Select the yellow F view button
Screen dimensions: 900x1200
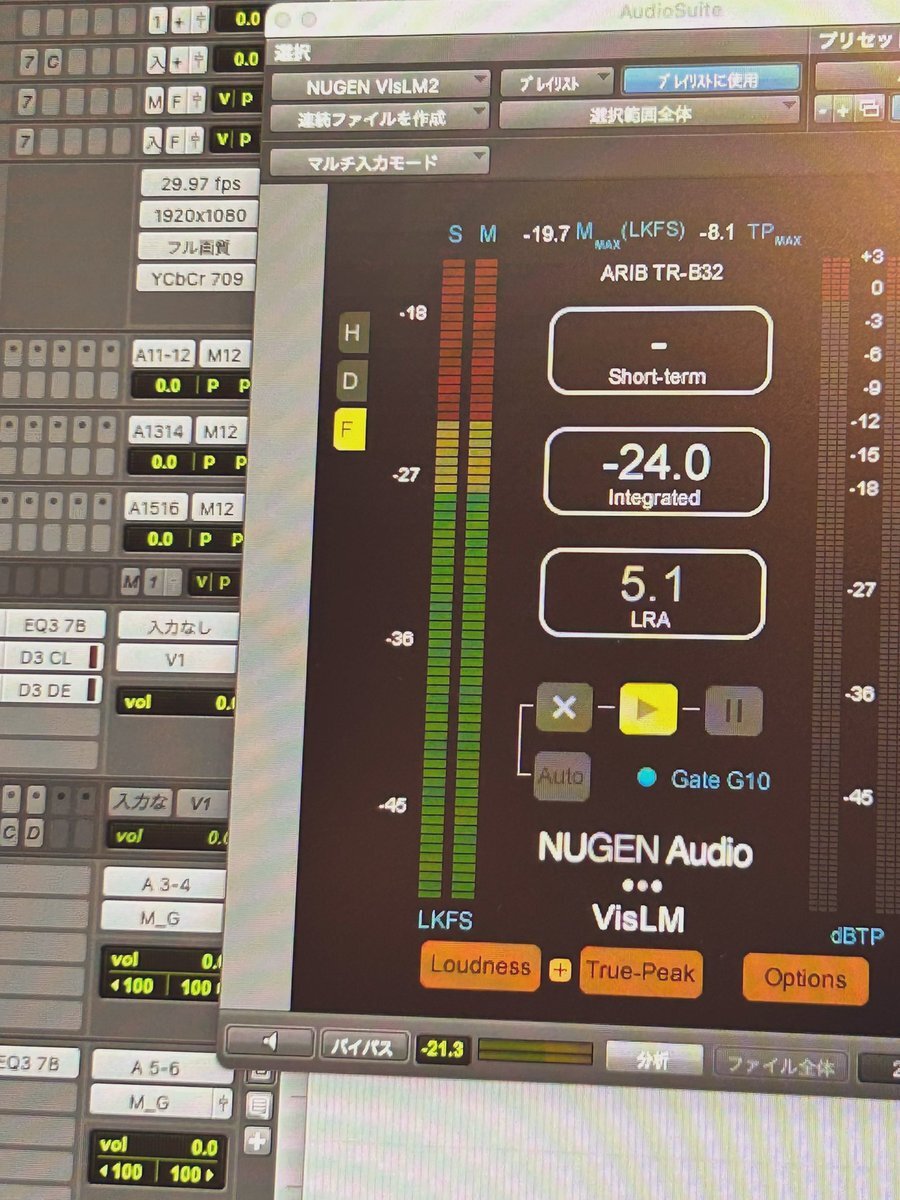pos(352,430)
